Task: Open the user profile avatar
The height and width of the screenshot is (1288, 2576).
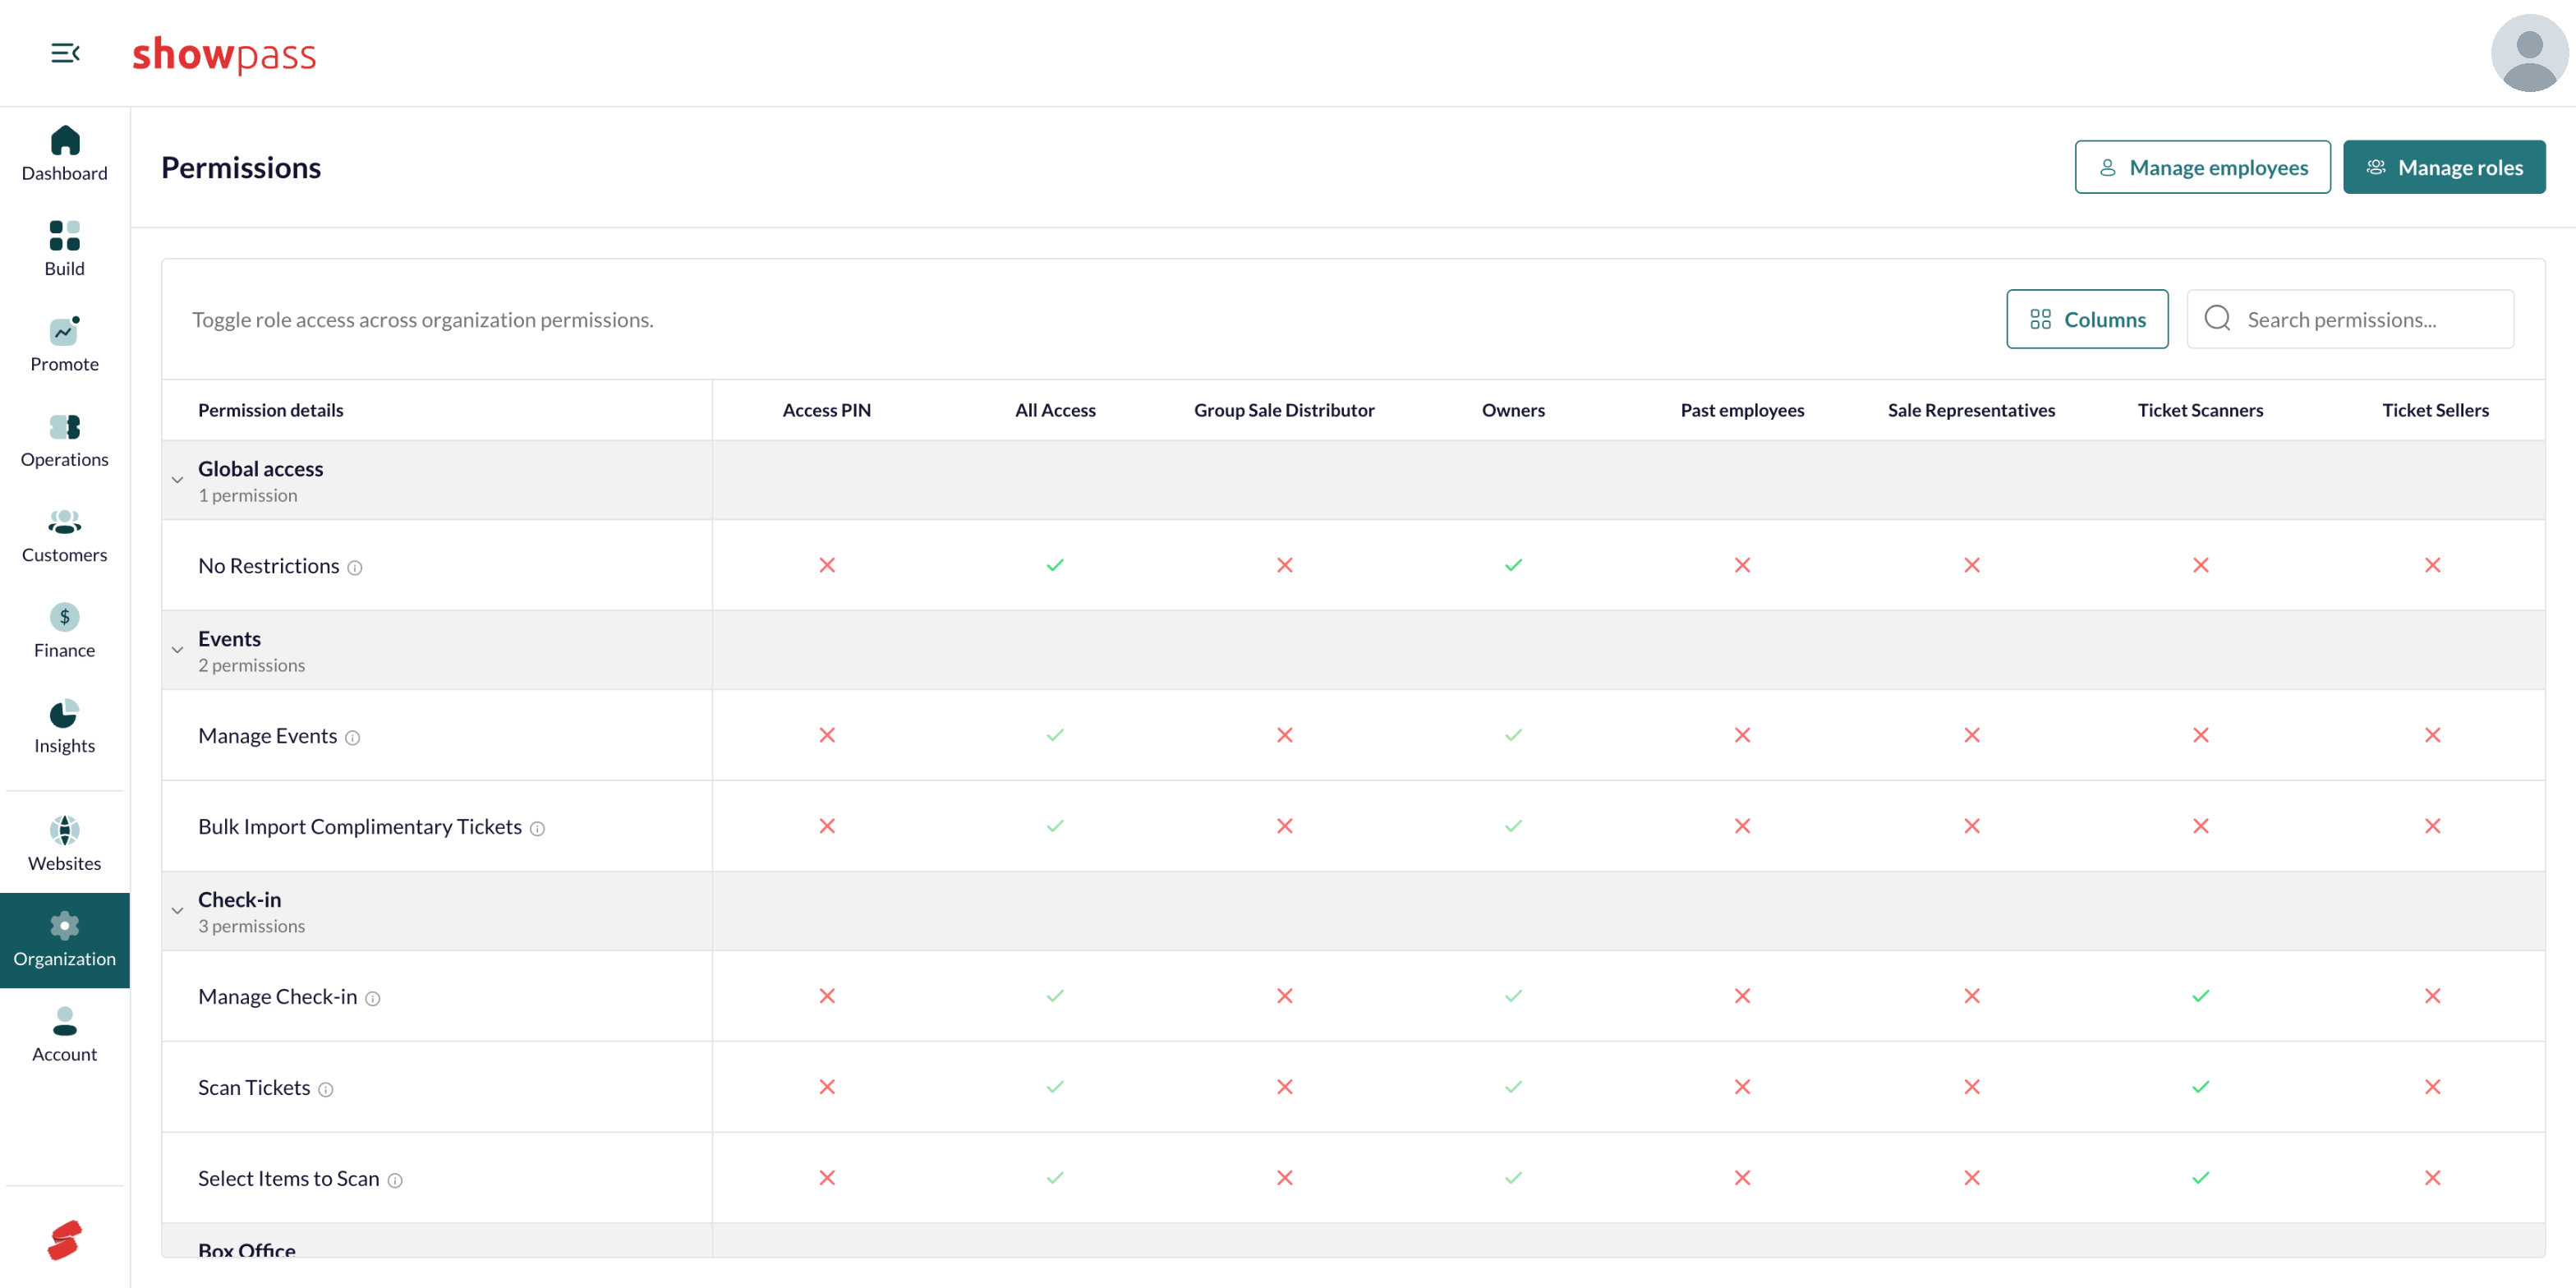Action: [2529, 53]
